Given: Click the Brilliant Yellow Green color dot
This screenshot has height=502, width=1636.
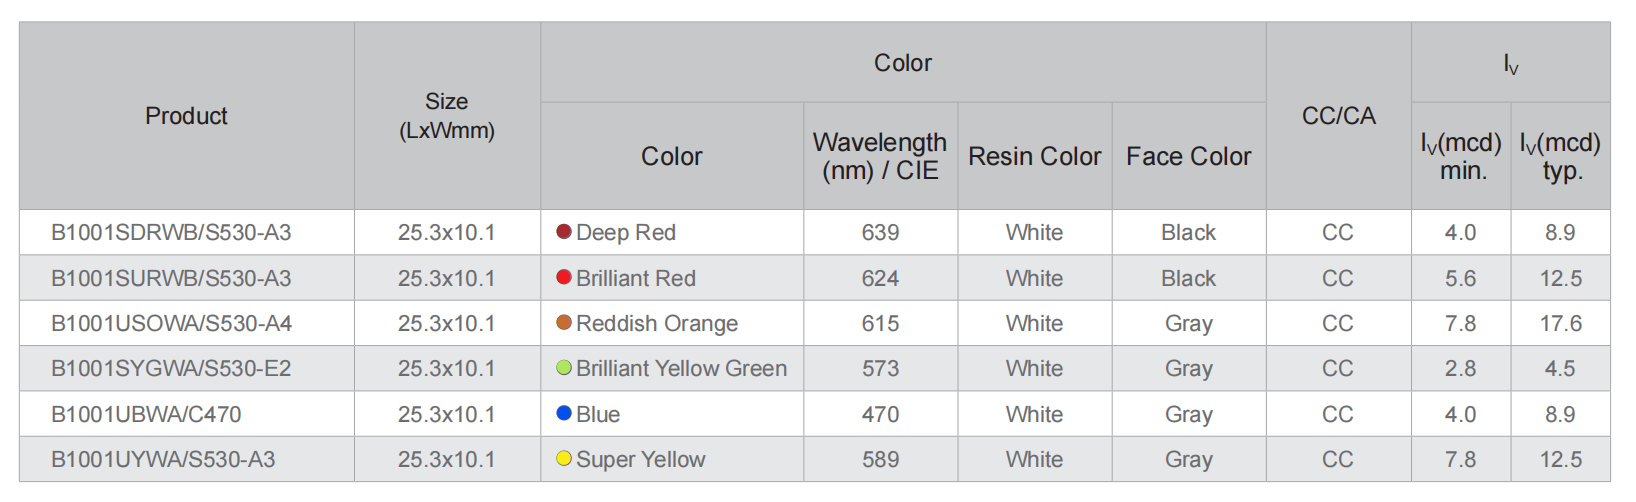Looking at the screenshot, I should [564, 368].
